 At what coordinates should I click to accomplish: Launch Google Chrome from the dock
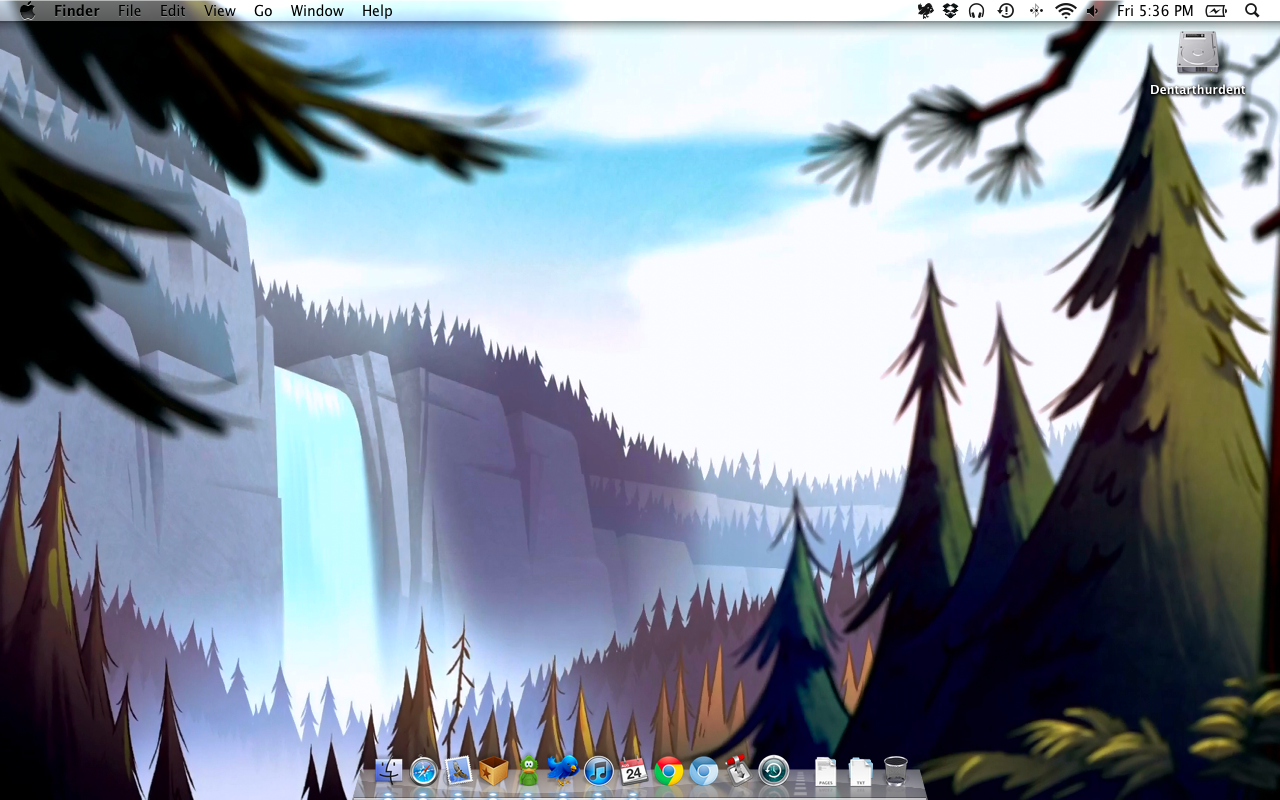click(669, 771)
